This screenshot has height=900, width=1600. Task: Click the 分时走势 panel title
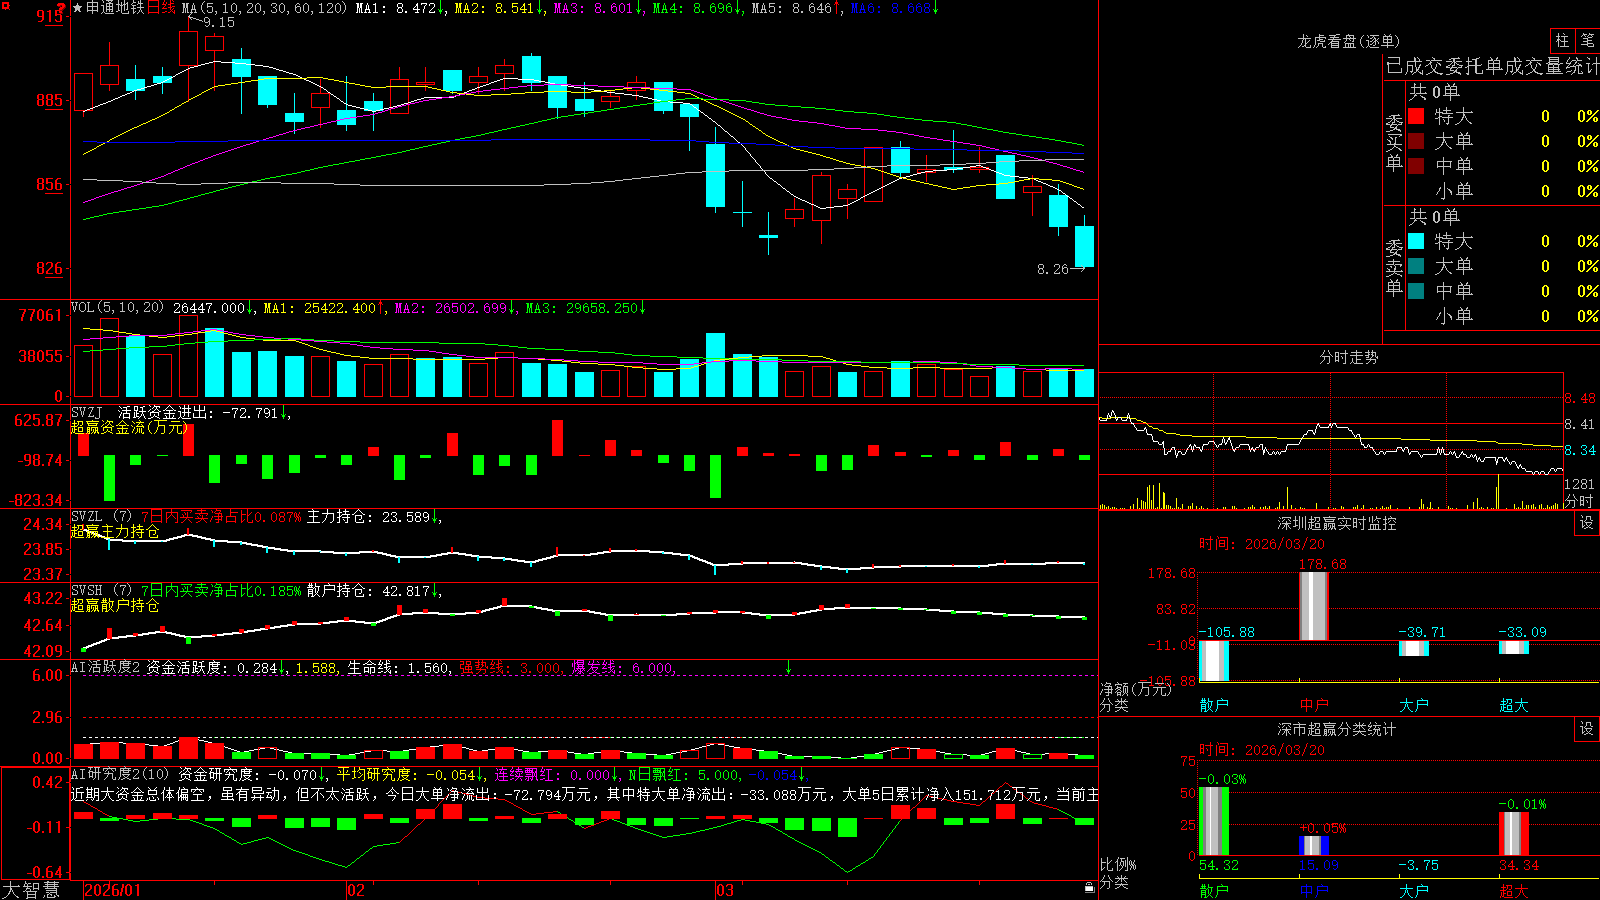[1348, 357]
